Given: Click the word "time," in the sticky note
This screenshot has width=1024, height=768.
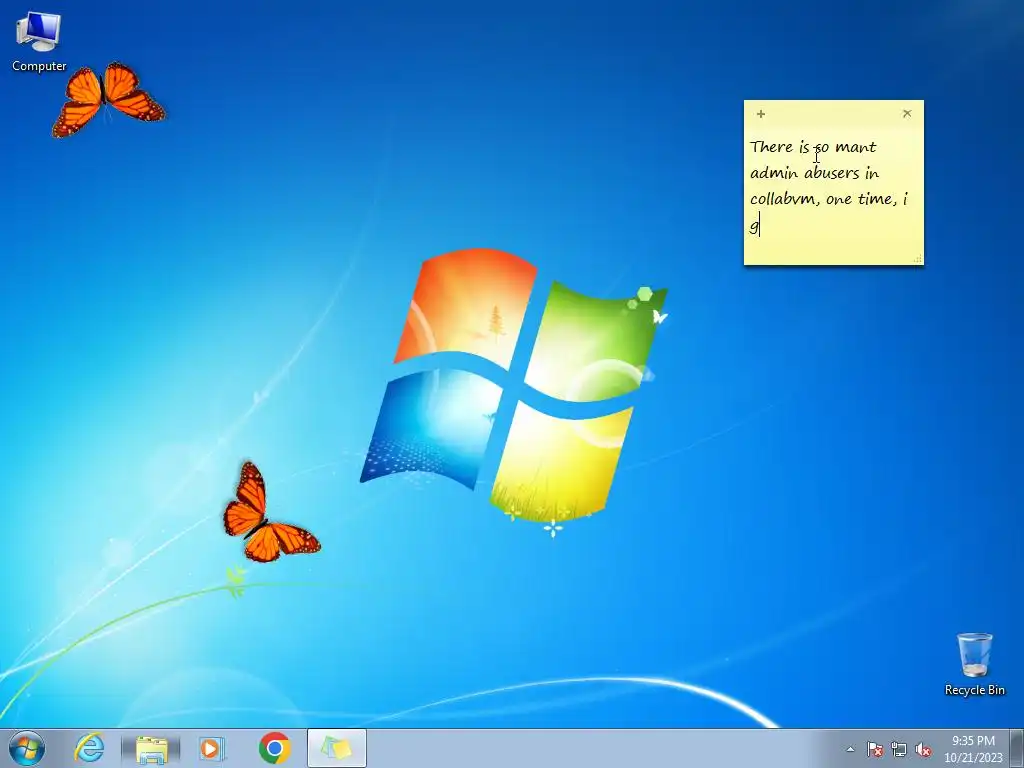Looking at the screenshot, I should [877, 199].
